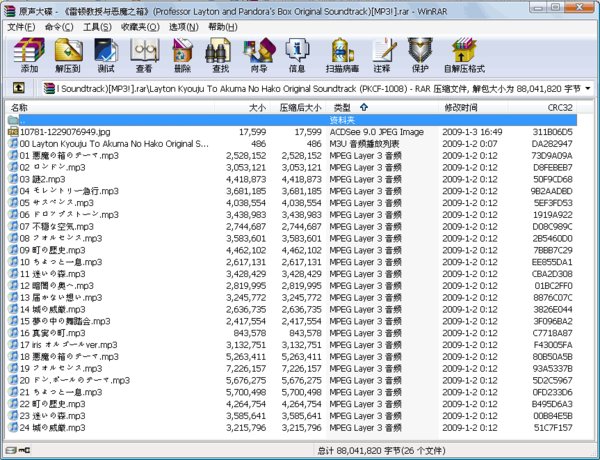Open the Tools (工具) menu
The image size is (600, 460).
[97, 27]
